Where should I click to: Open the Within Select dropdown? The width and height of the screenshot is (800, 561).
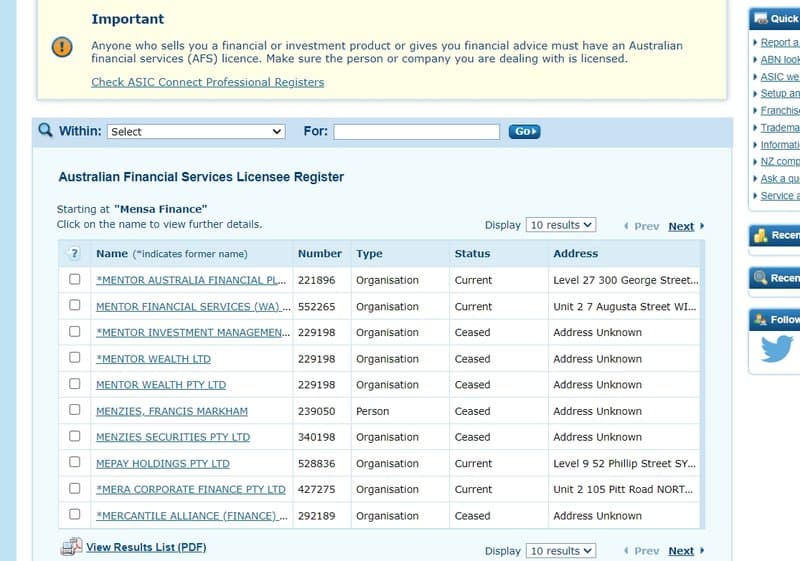(x=196, y=132)
